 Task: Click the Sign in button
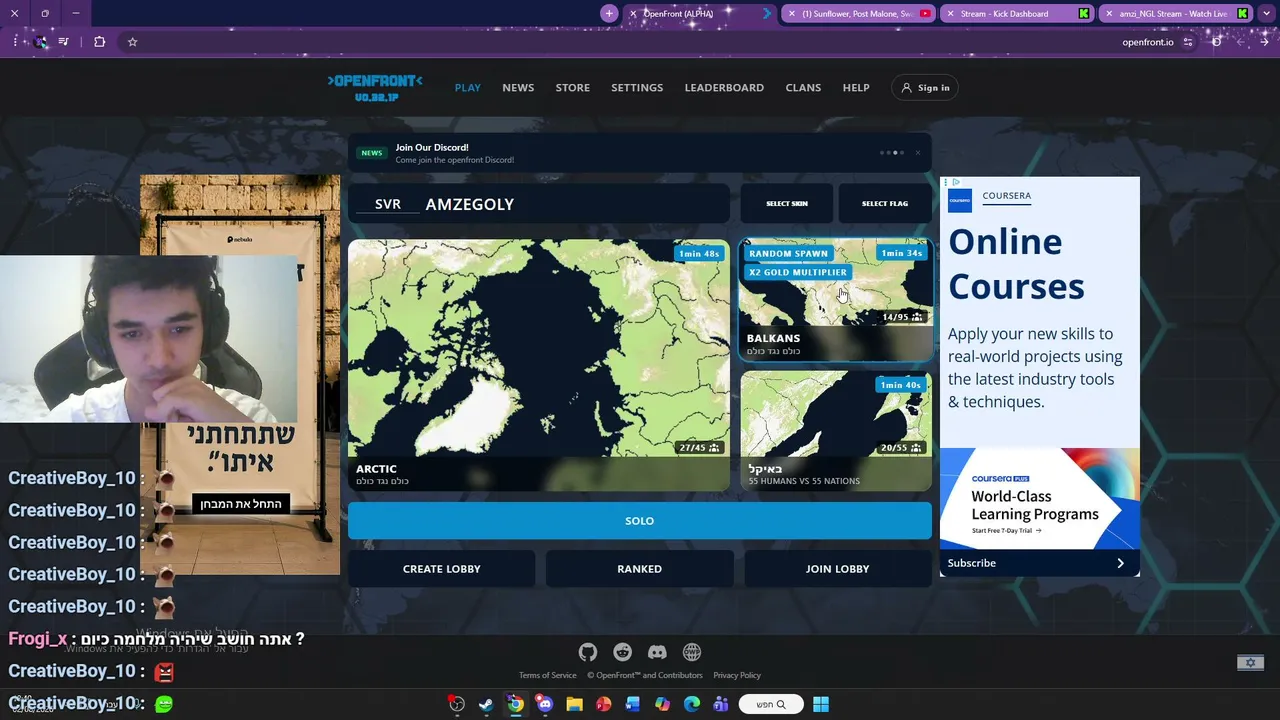point(925,88)
